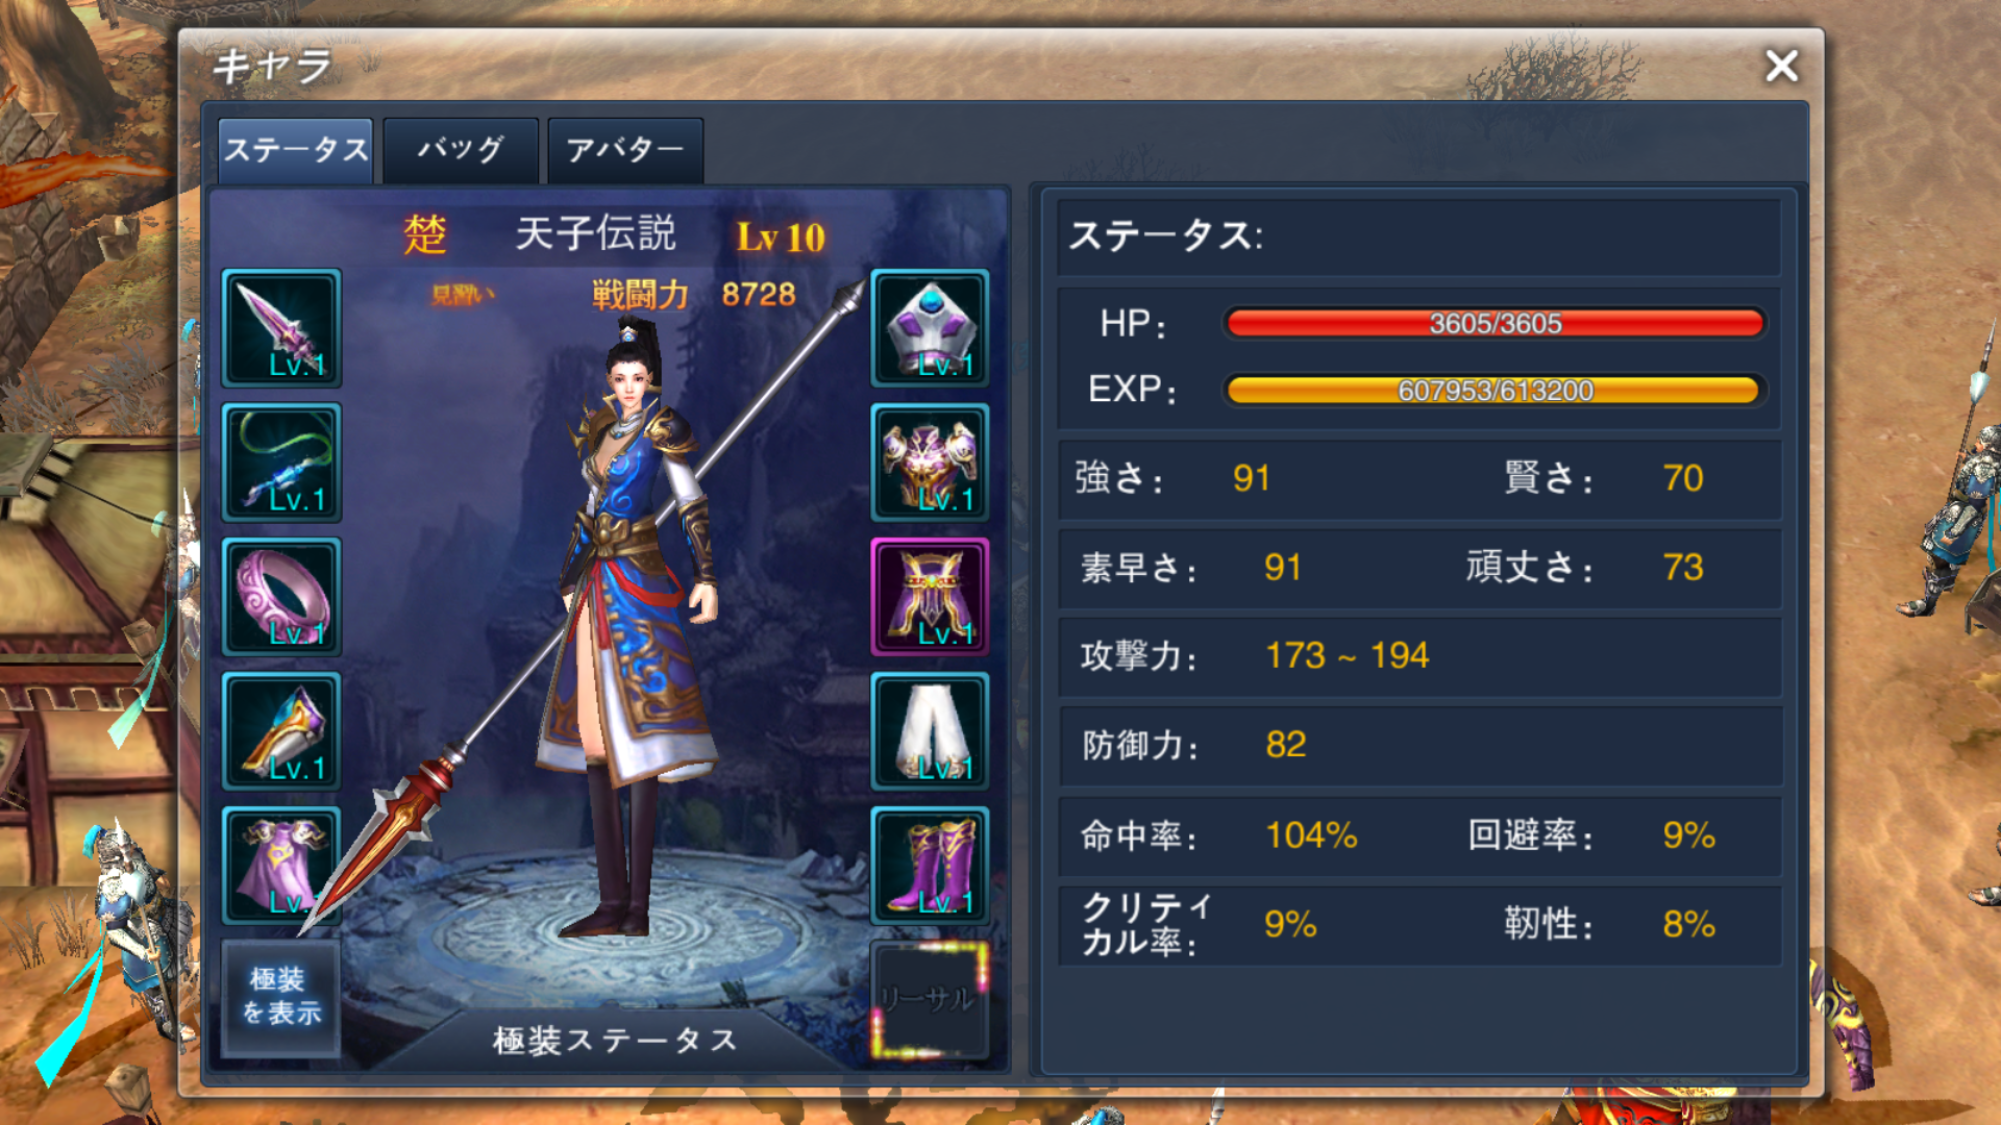Select the purple cape equipment slot
The width and height of the screenshot is (2001, 1125).
[x=281, y=865]
